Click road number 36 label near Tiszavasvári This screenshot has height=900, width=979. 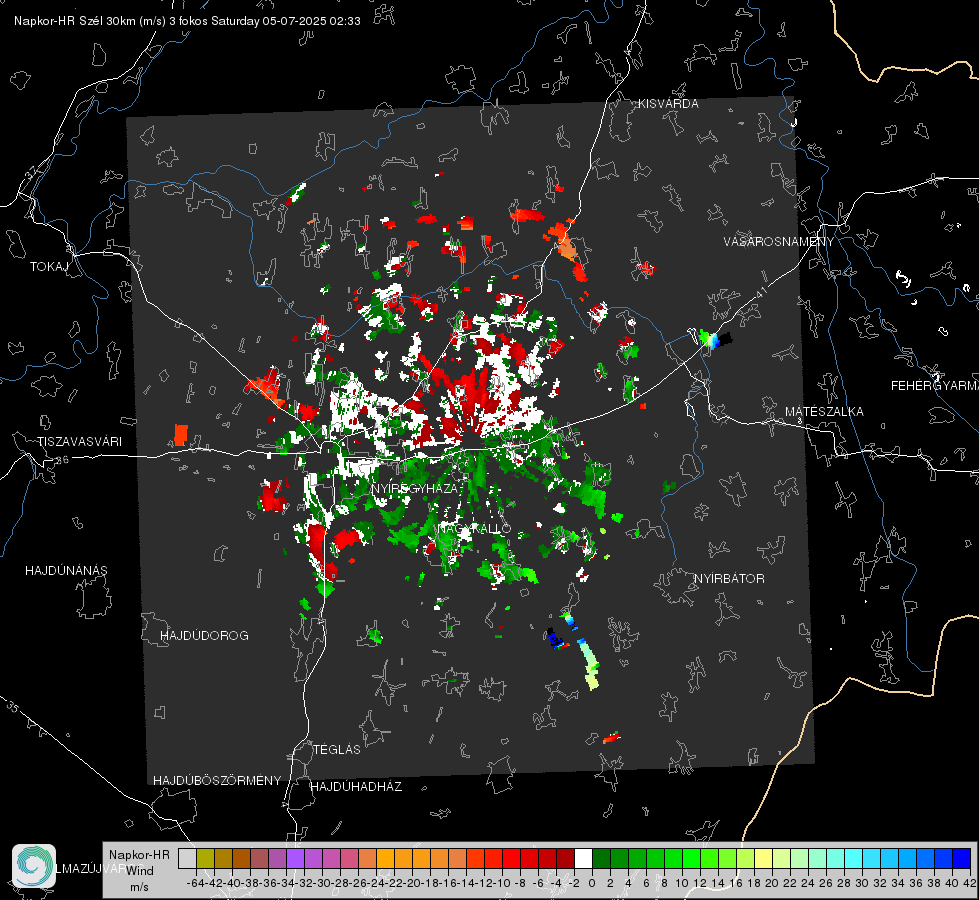point(62,460)
